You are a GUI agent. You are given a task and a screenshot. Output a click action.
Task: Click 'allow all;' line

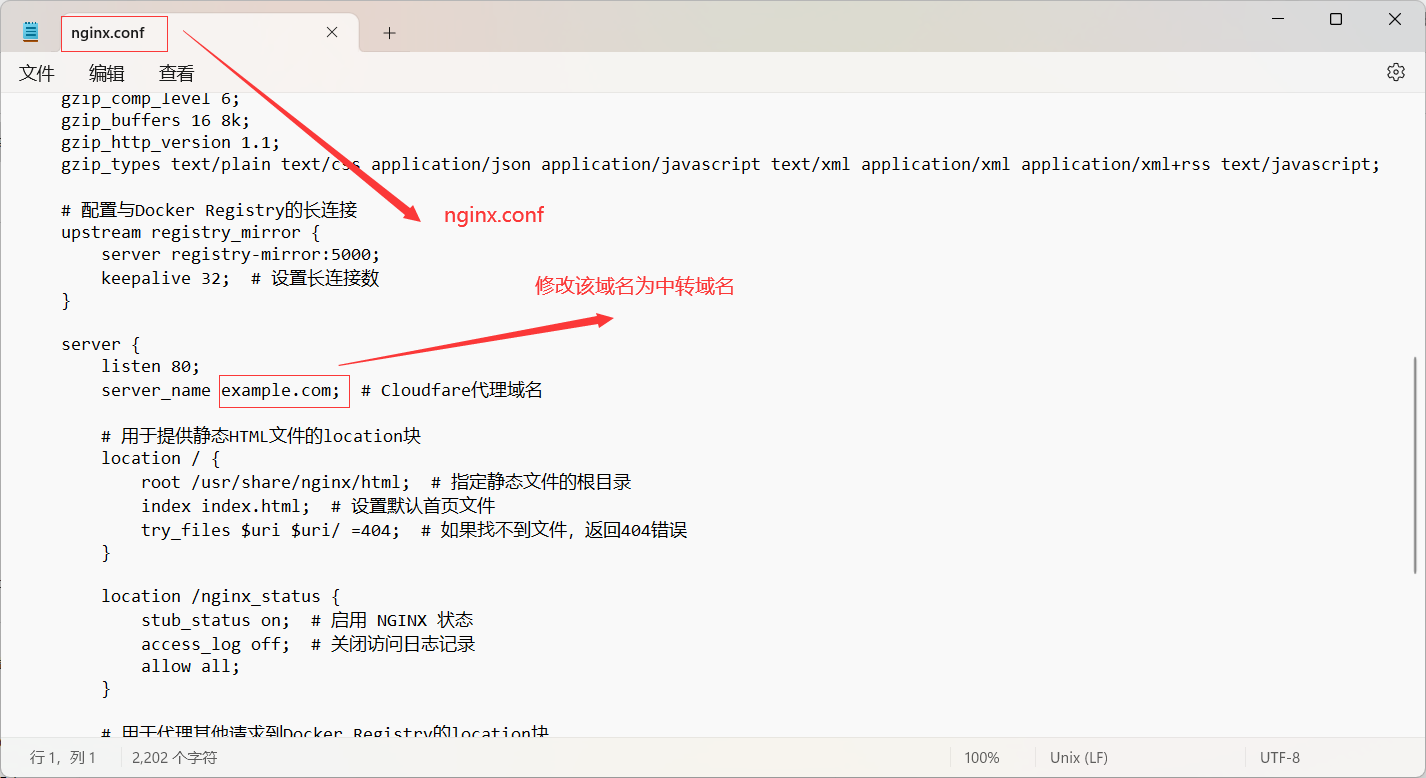click(x=191, y=666)
